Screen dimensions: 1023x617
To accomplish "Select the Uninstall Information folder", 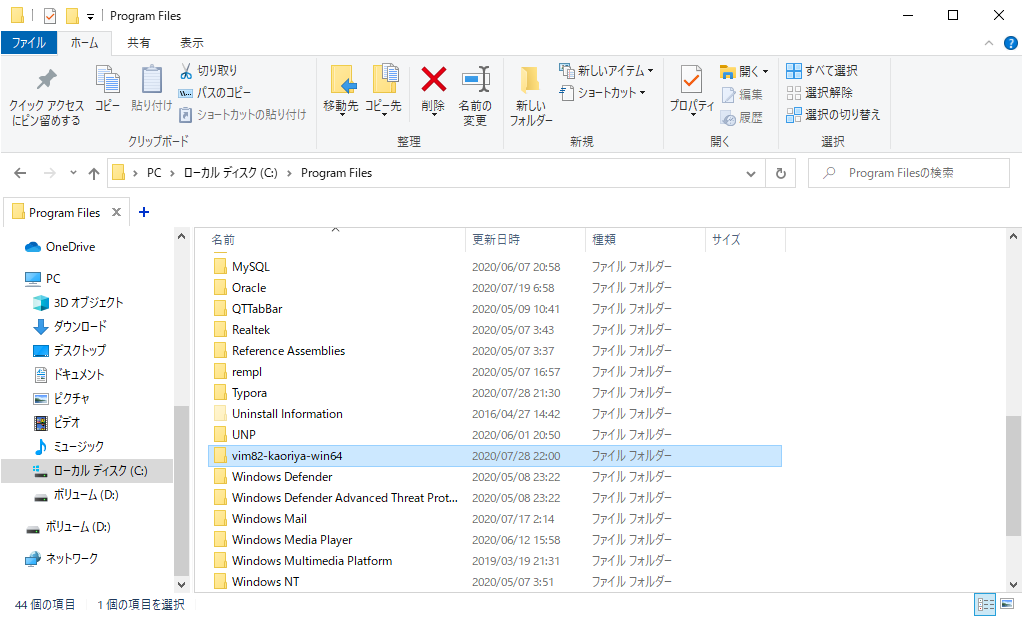I will pos(495,414).
